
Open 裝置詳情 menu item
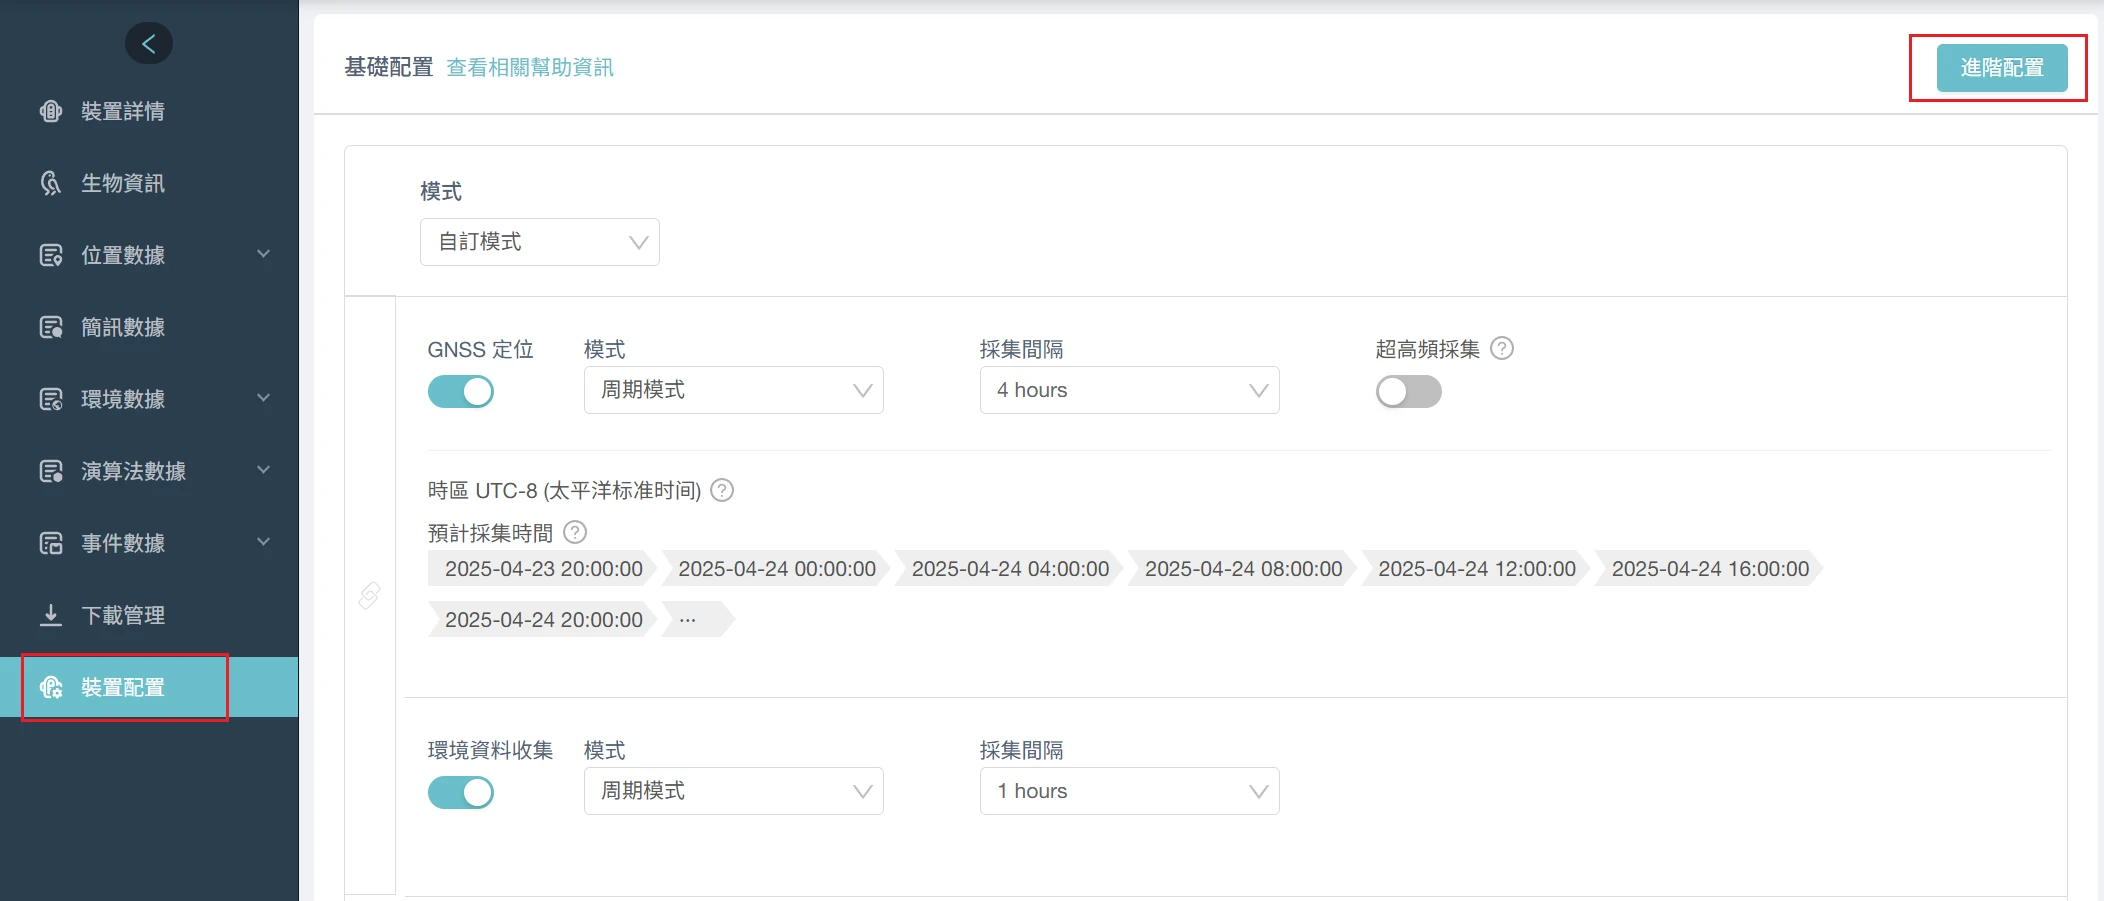coord(149,111)
